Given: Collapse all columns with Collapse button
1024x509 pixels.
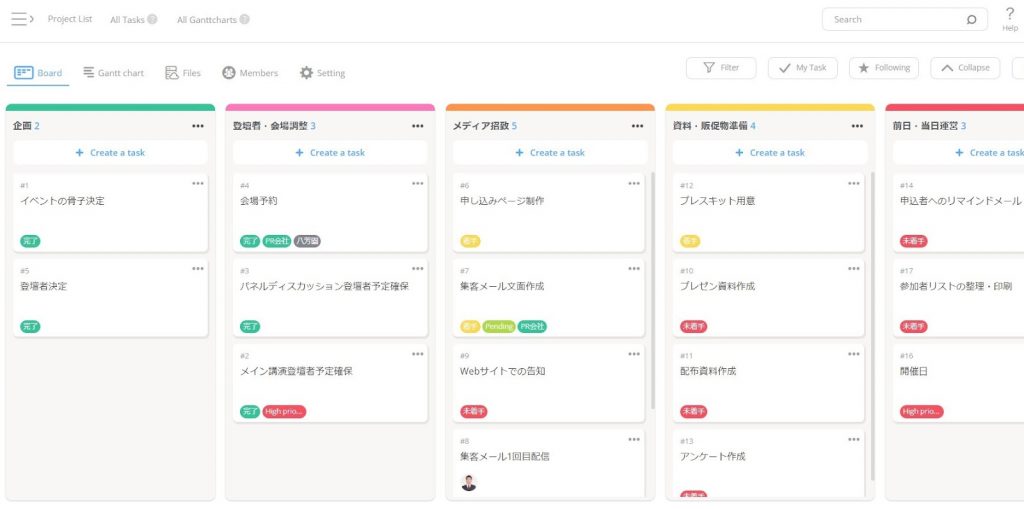Looking at the screenshot, I should (x=964, y=68).
